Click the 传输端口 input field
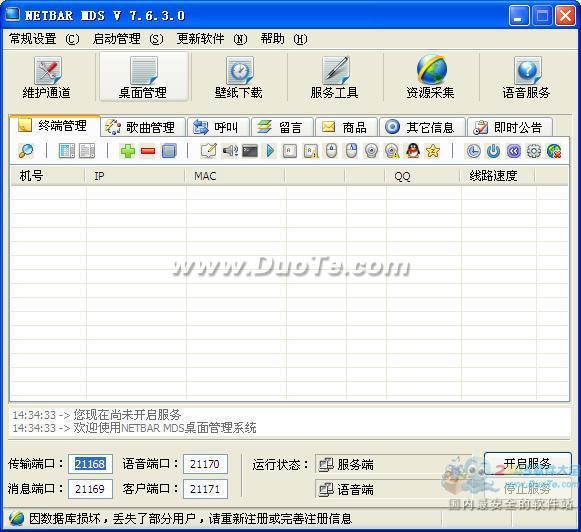This screenshot has width=581, height=532. pyautogui.click(x=90, y=464)
